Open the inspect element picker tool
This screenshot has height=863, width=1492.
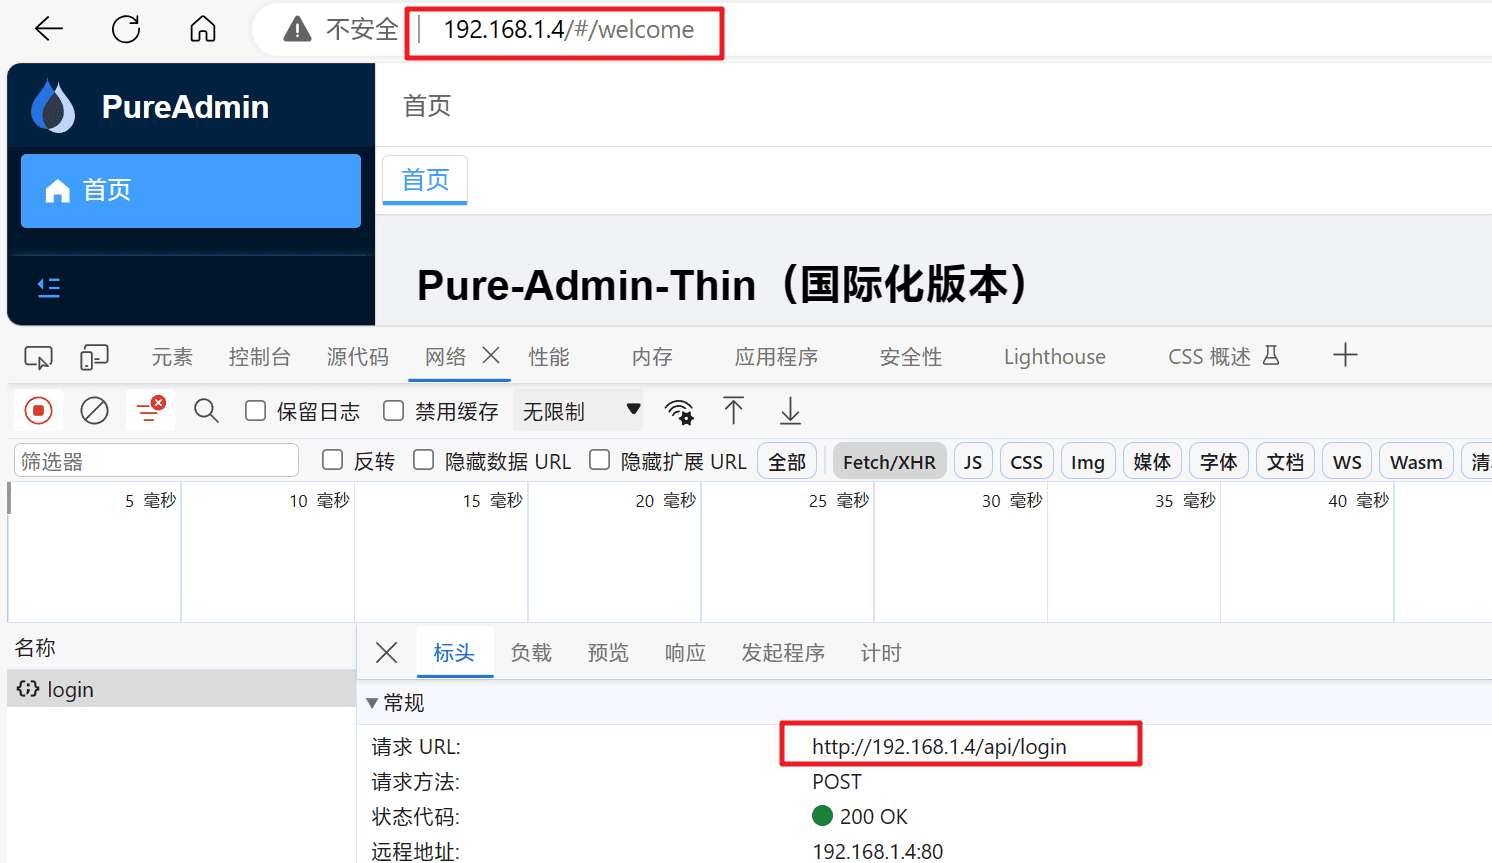point(38,357)
